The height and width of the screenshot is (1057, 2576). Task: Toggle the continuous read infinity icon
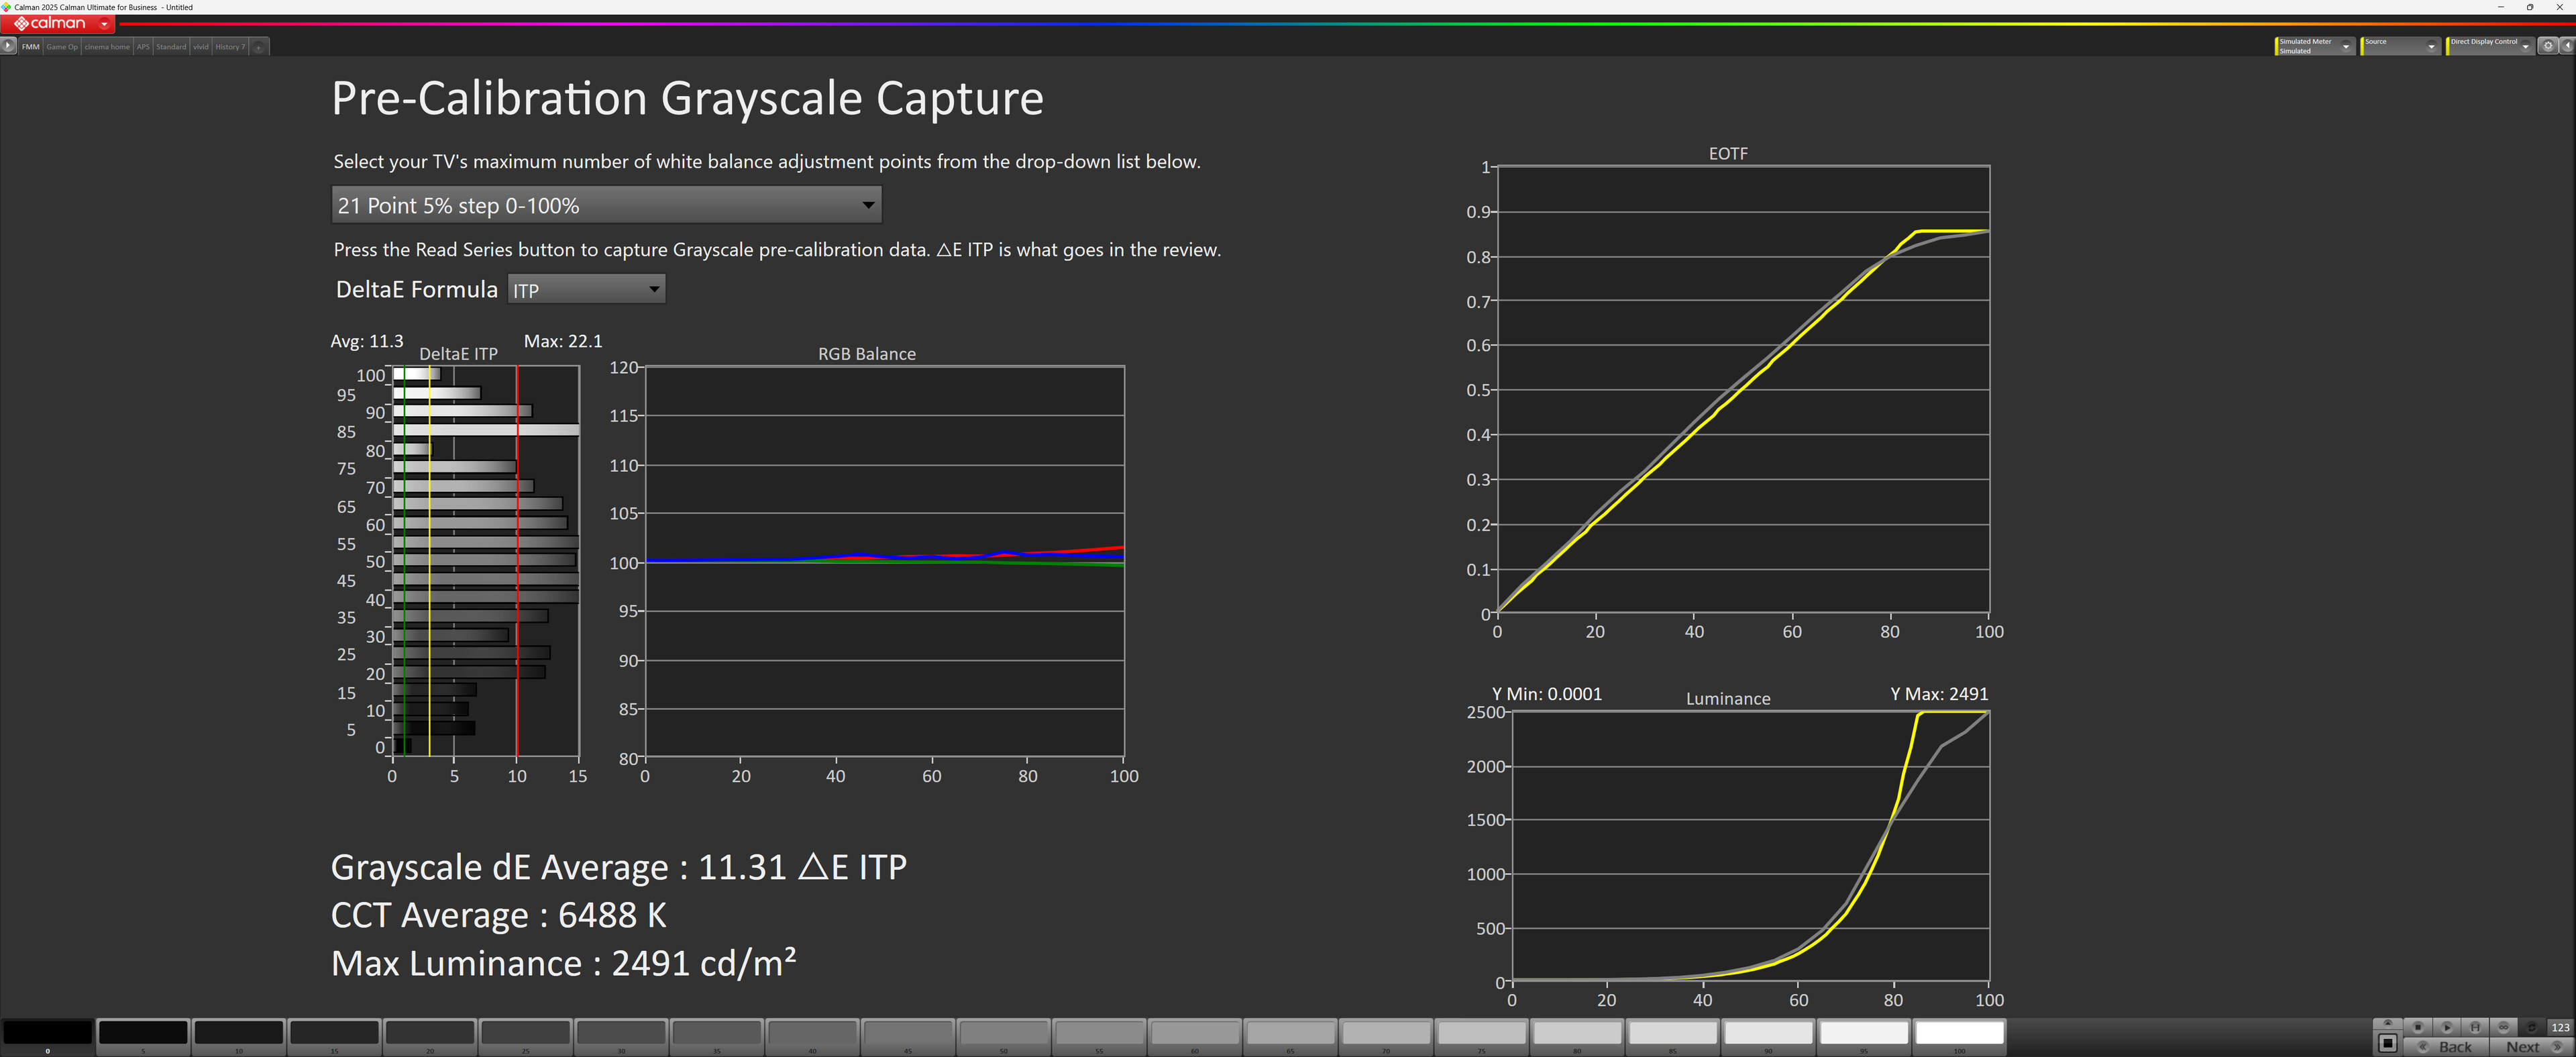point(2503,1028)
